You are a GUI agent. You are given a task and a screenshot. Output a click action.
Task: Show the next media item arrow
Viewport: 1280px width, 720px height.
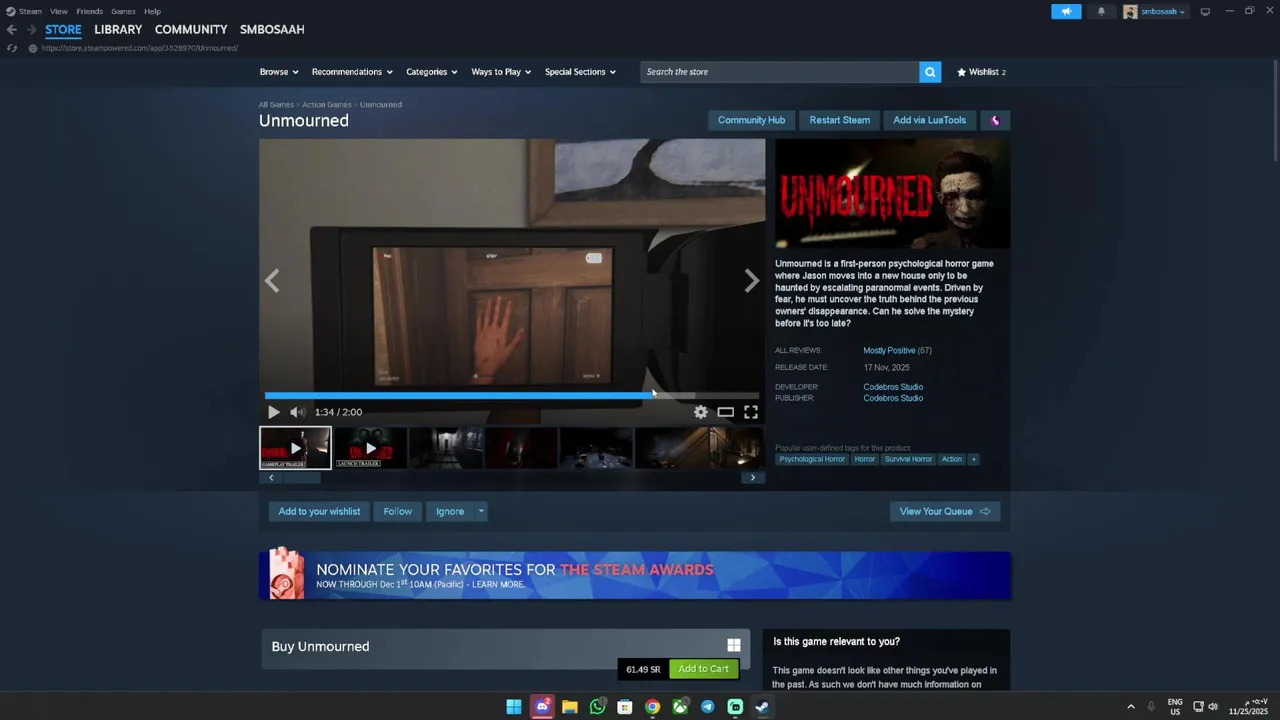tap(752, 281)
